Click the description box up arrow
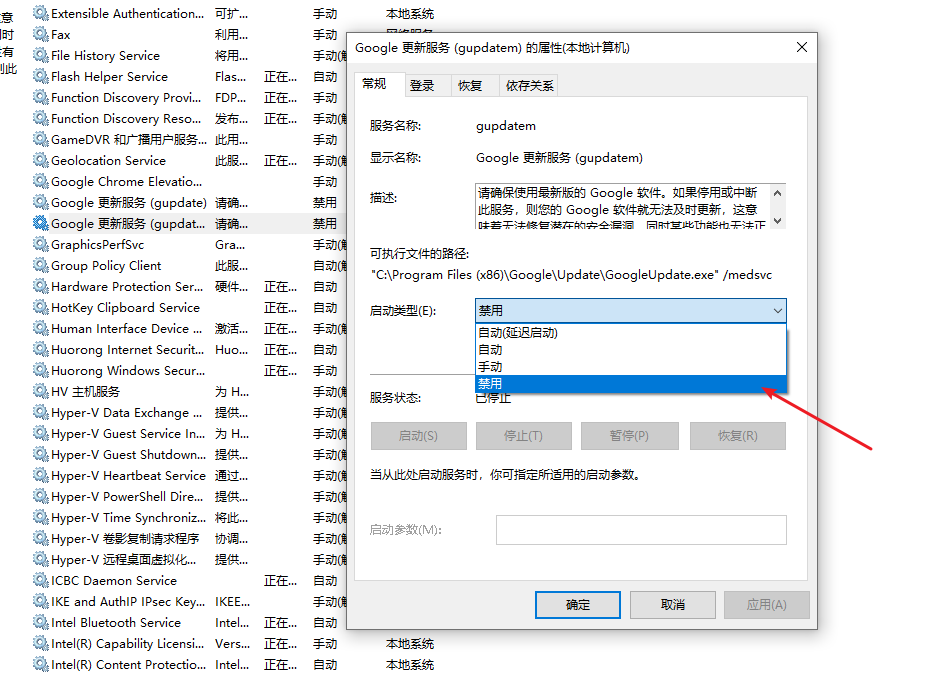Viewport: 937px width, 676px height. click(x=777, y=193)
